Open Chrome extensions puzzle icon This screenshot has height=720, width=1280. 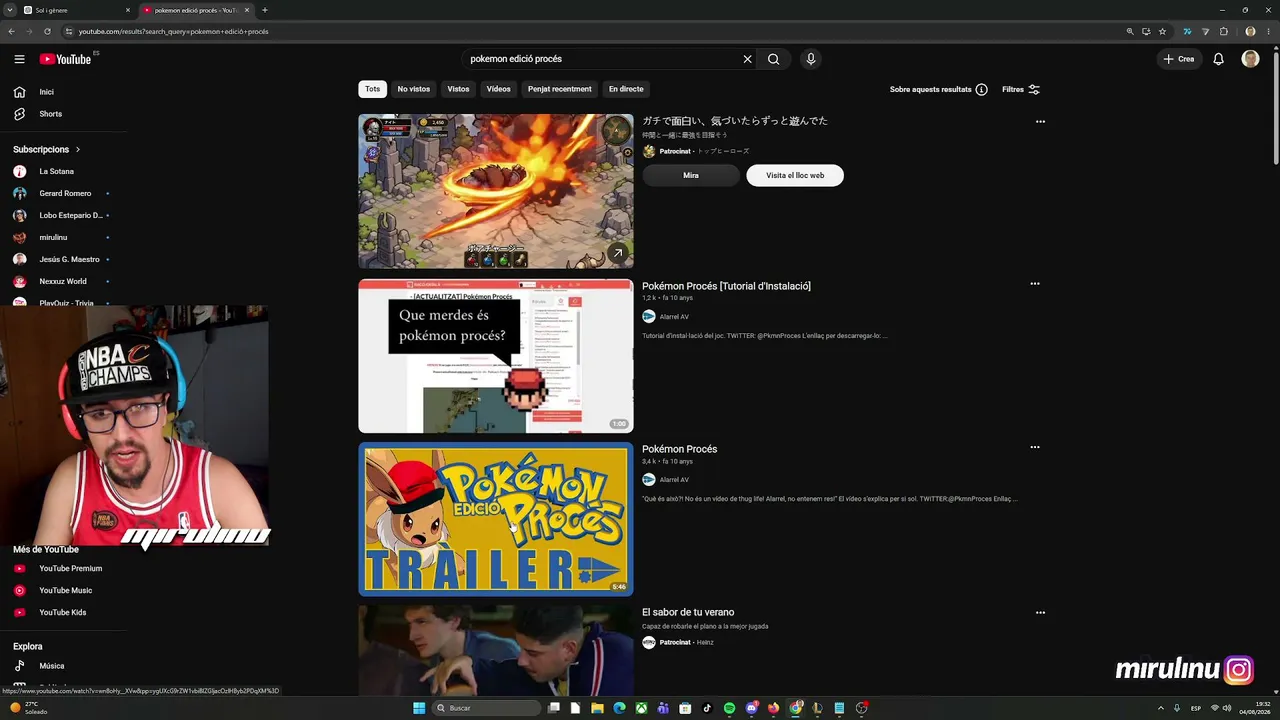1223,31
